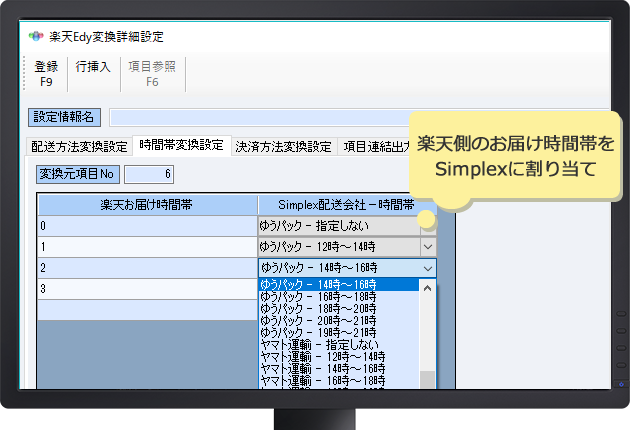Choose ヤマト運輸－14時～16時 in the list
The width and height of the screenshot is (630, 430).
(x=339, y=369)
